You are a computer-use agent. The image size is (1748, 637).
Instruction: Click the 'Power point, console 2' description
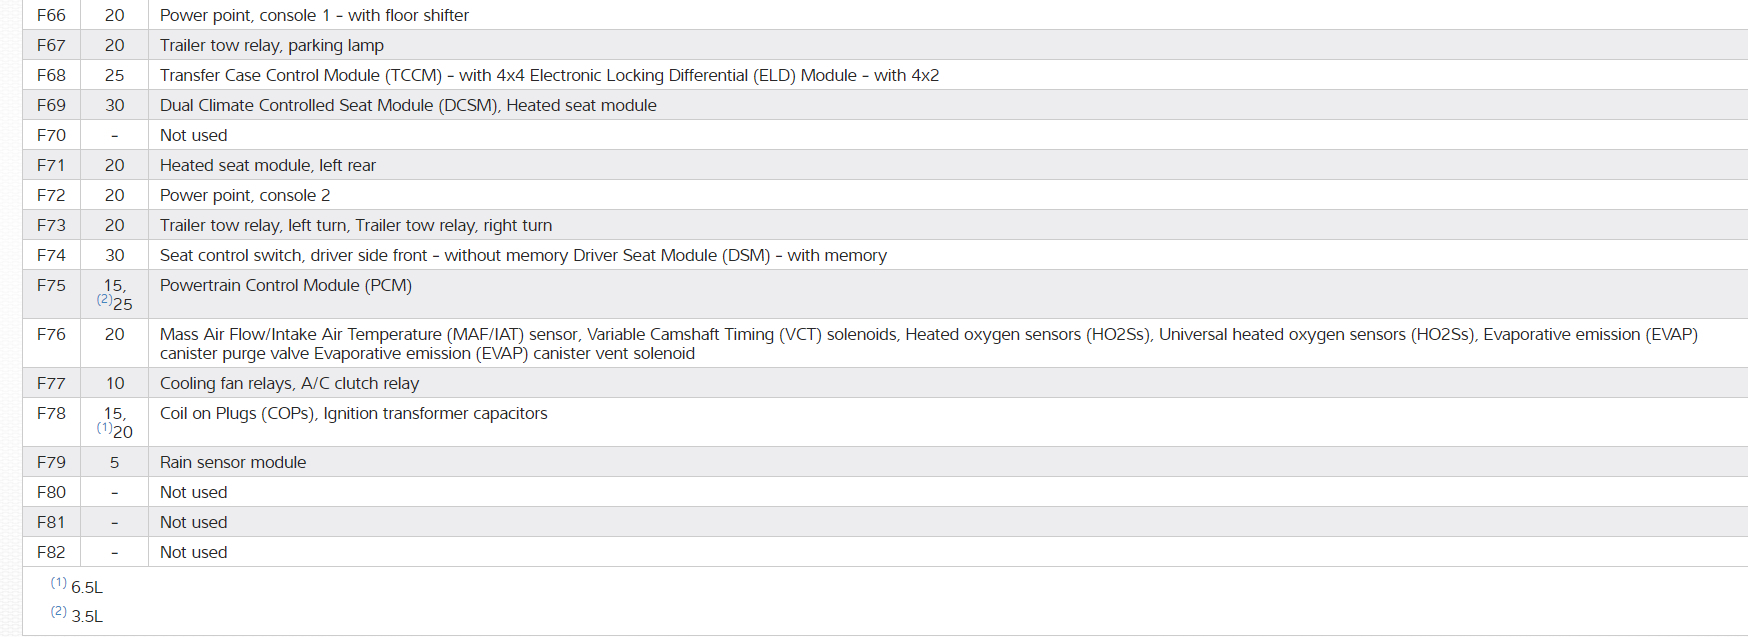(x=244, y=195)
